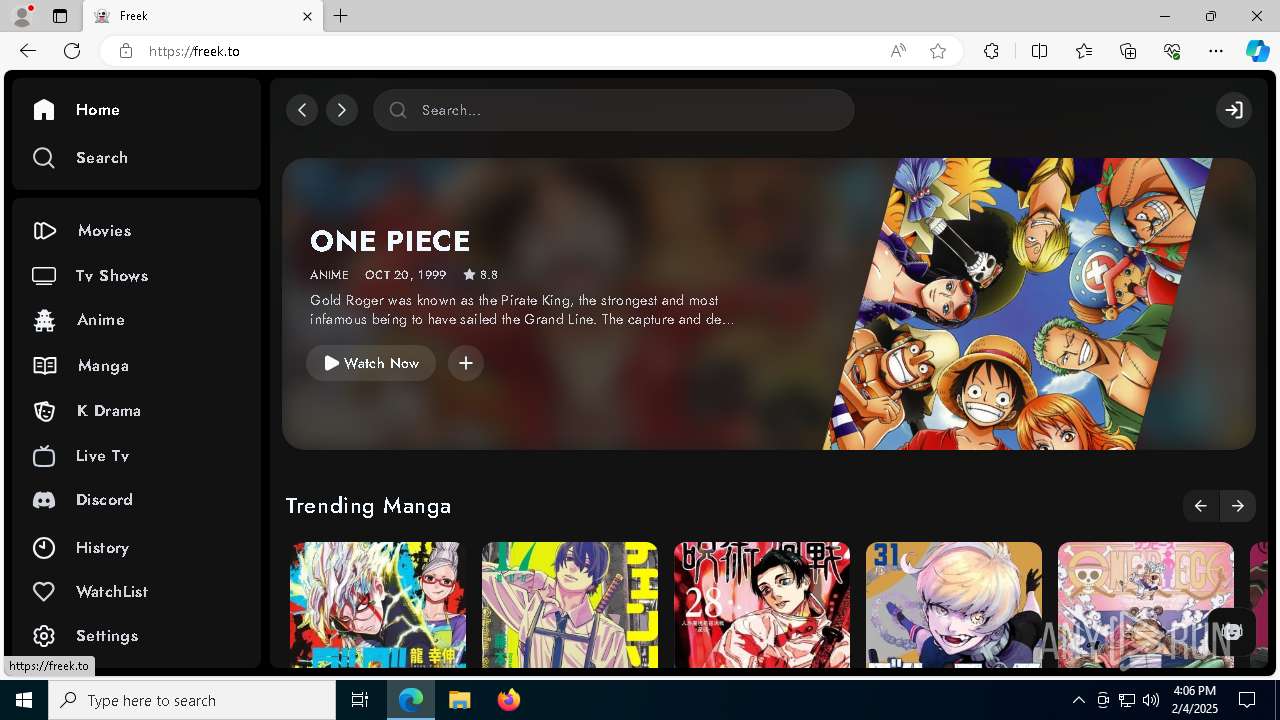Open File Explorer from taskbar
The width and height of the screenshot is (1280, 720).
459,700
